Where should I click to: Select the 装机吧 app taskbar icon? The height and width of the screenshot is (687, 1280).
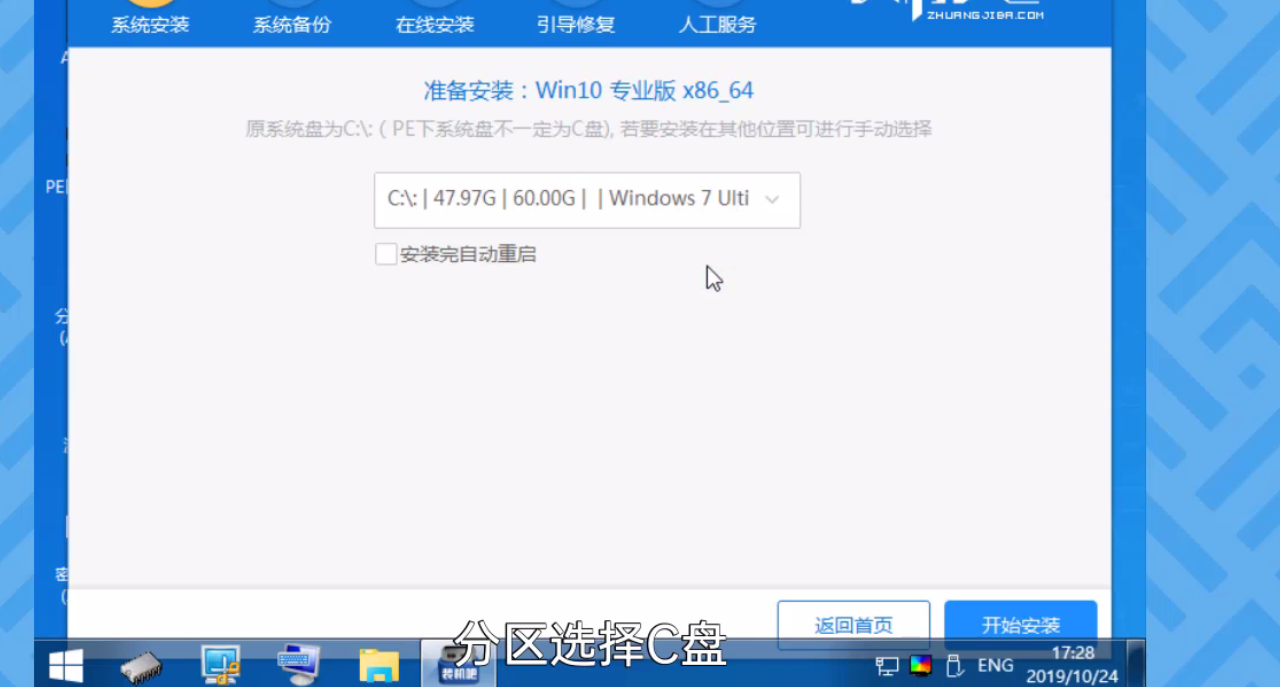(x=458, y=664)
